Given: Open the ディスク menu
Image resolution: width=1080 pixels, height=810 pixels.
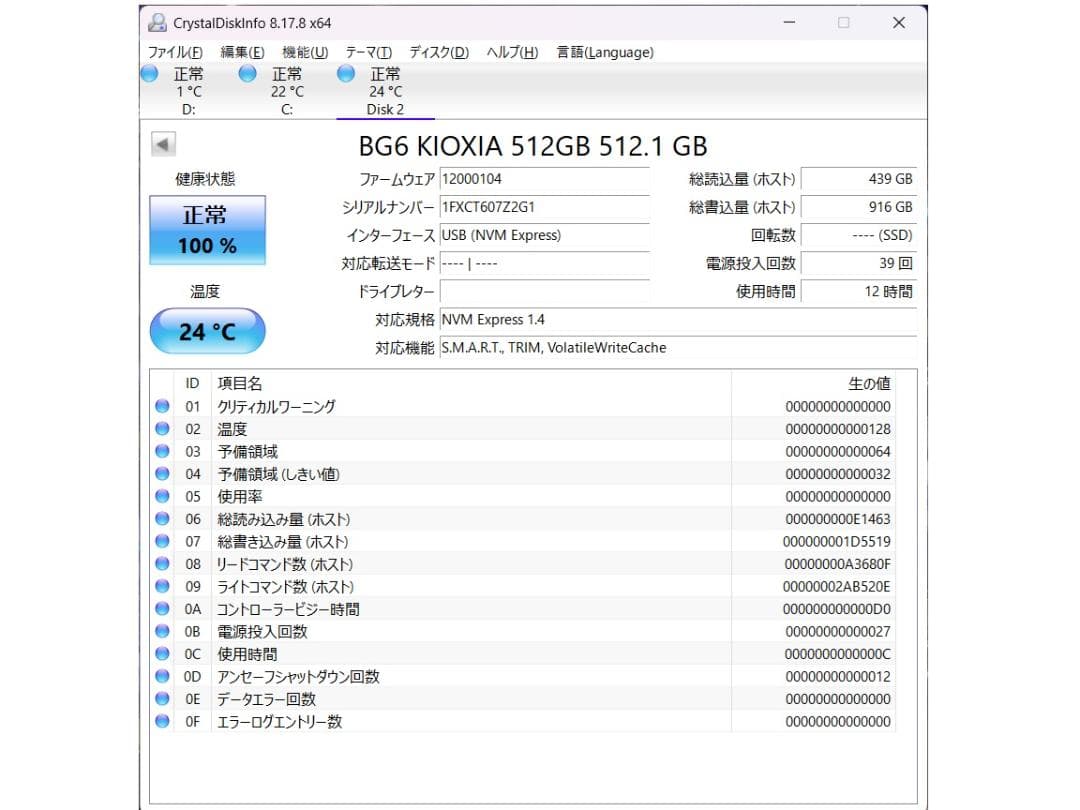Looking at the screenshot, I should (x=437, y=52).
